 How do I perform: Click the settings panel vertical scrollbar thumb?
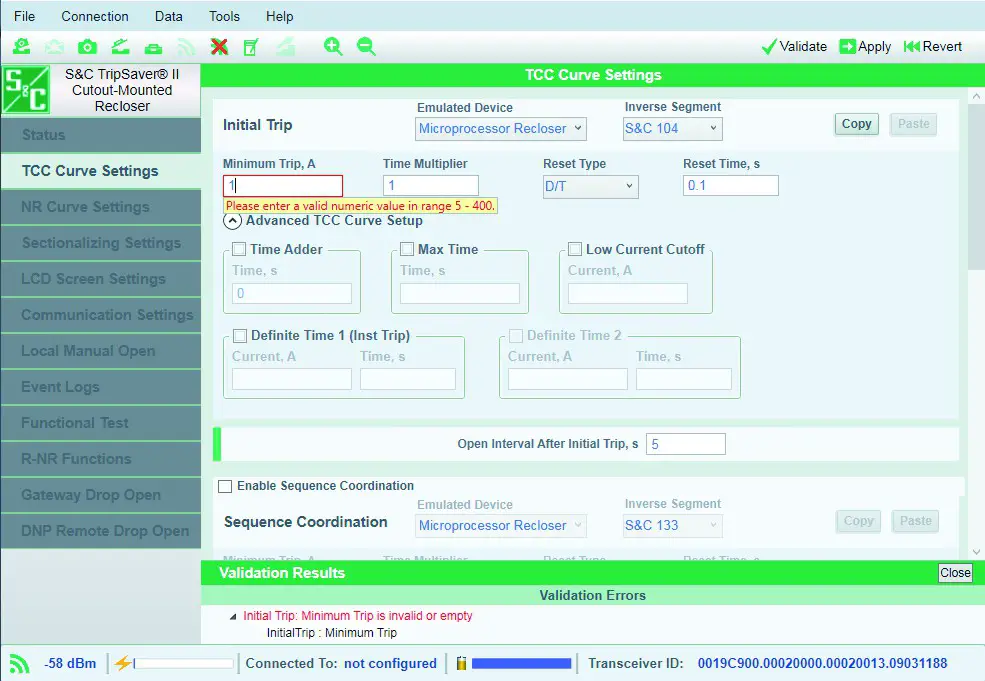[x=976, y=188]
